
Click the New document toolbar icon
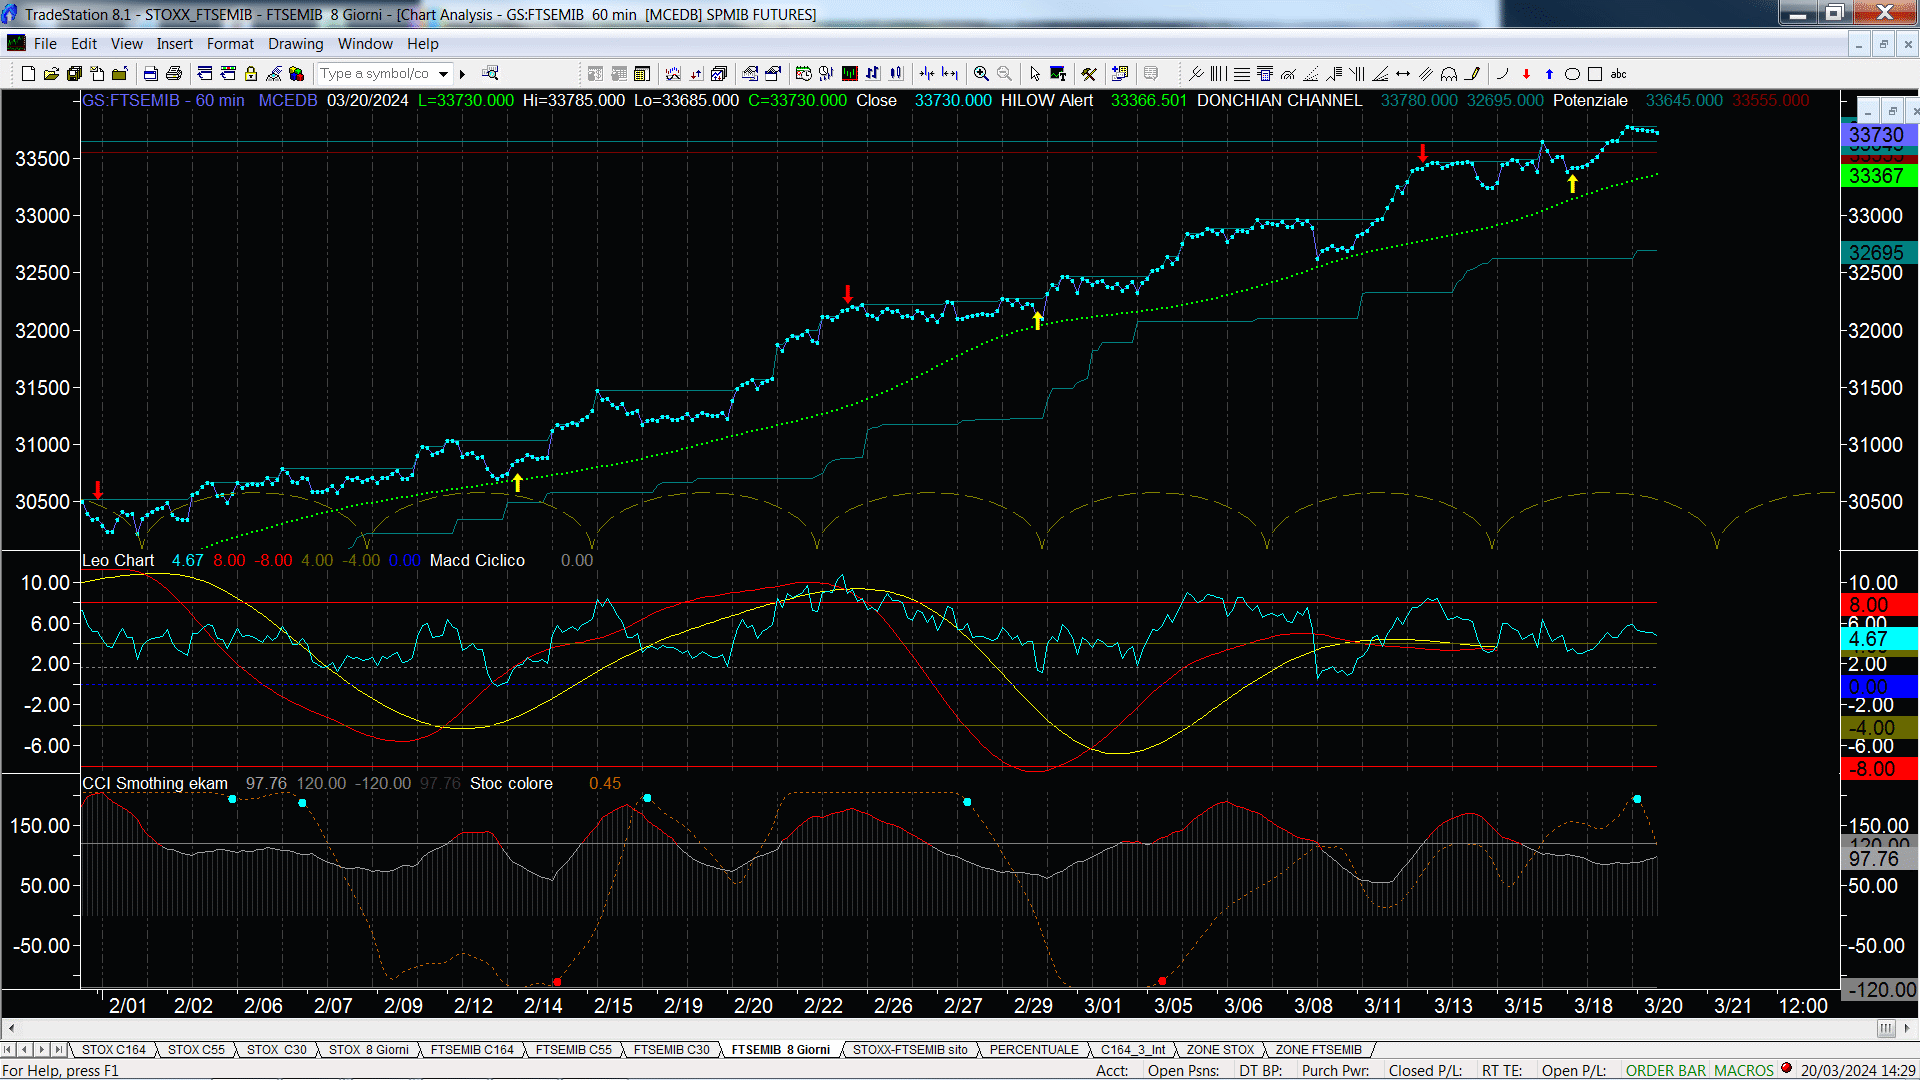click(x=28, y=74)
